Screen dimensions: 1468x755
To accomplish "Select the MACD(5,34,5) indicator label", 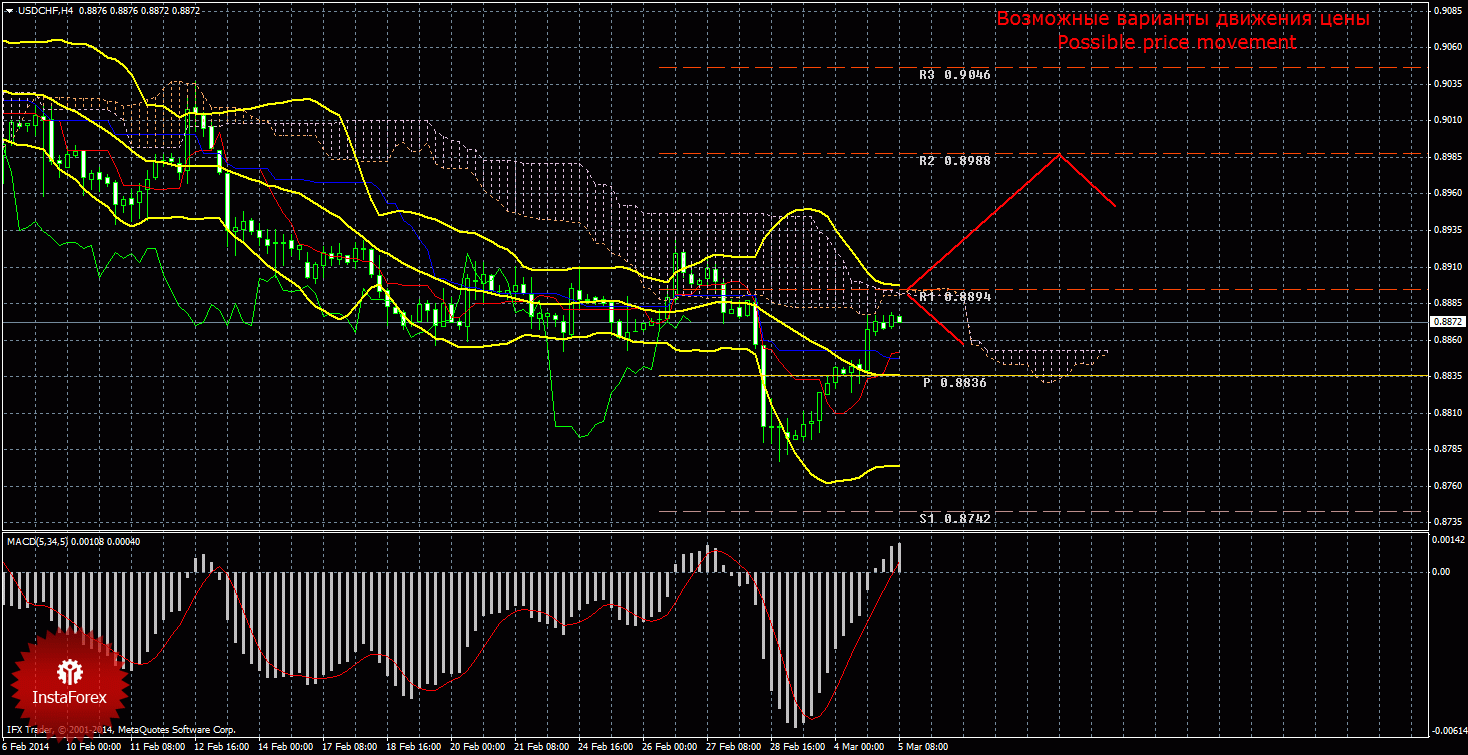I will tap(37, 541).
